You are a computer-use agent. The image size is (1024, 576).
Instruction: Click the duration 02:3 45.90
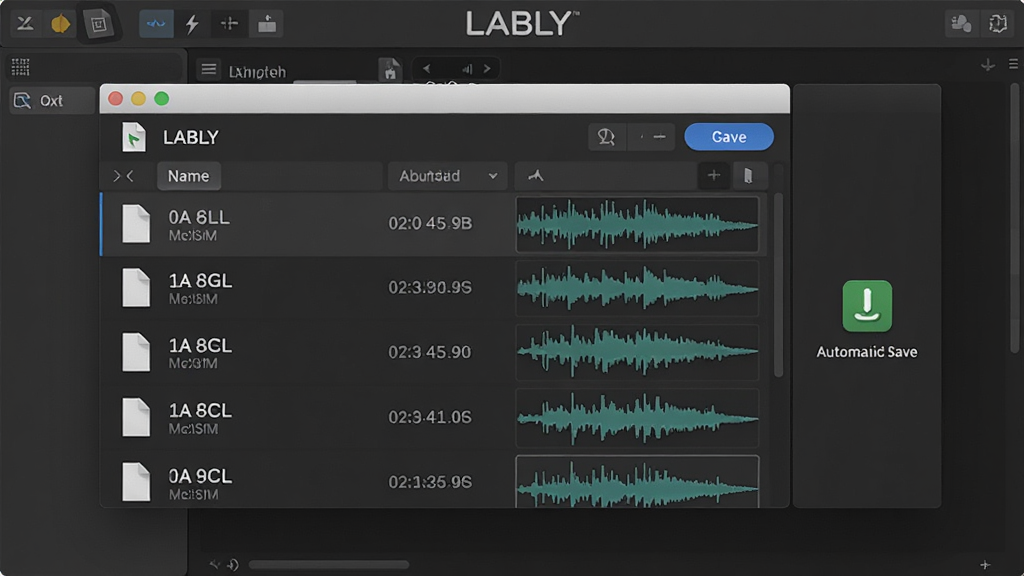coord(429,353)
